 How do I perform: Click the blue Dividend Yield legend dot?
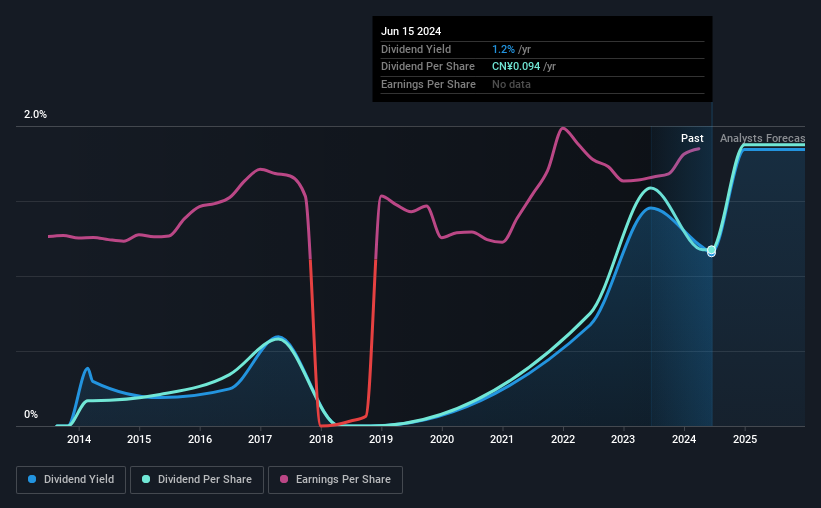[x=32, y=479]
